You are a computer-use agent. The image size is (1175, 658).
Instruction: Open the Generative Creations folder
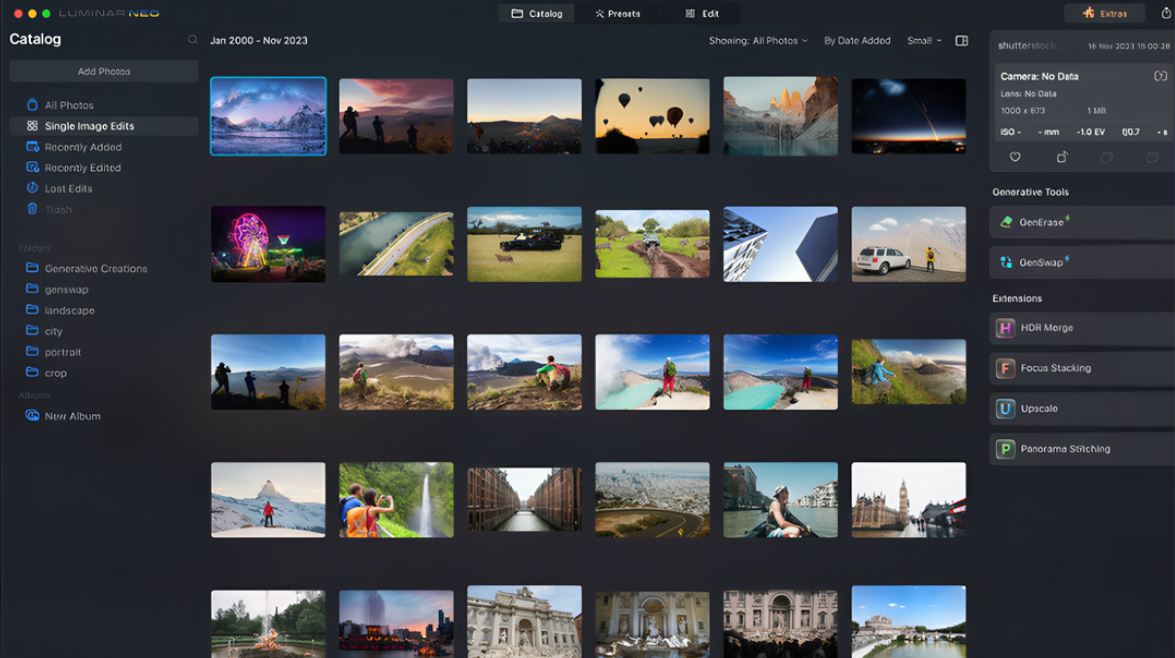pos(95,268)
